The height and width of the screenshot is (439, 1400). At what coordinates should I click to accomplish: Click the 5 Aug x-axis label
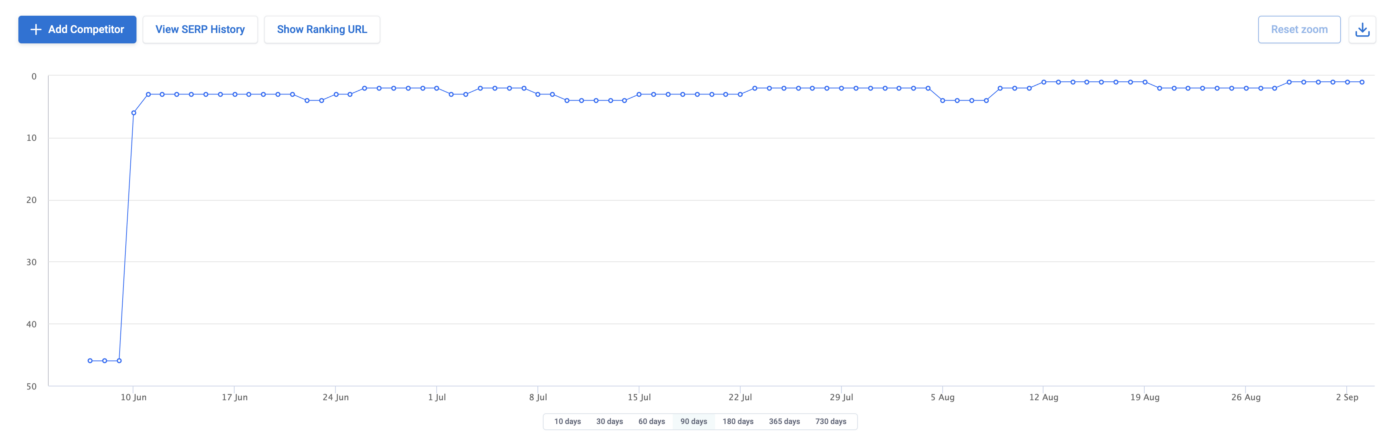pos(942,396)
